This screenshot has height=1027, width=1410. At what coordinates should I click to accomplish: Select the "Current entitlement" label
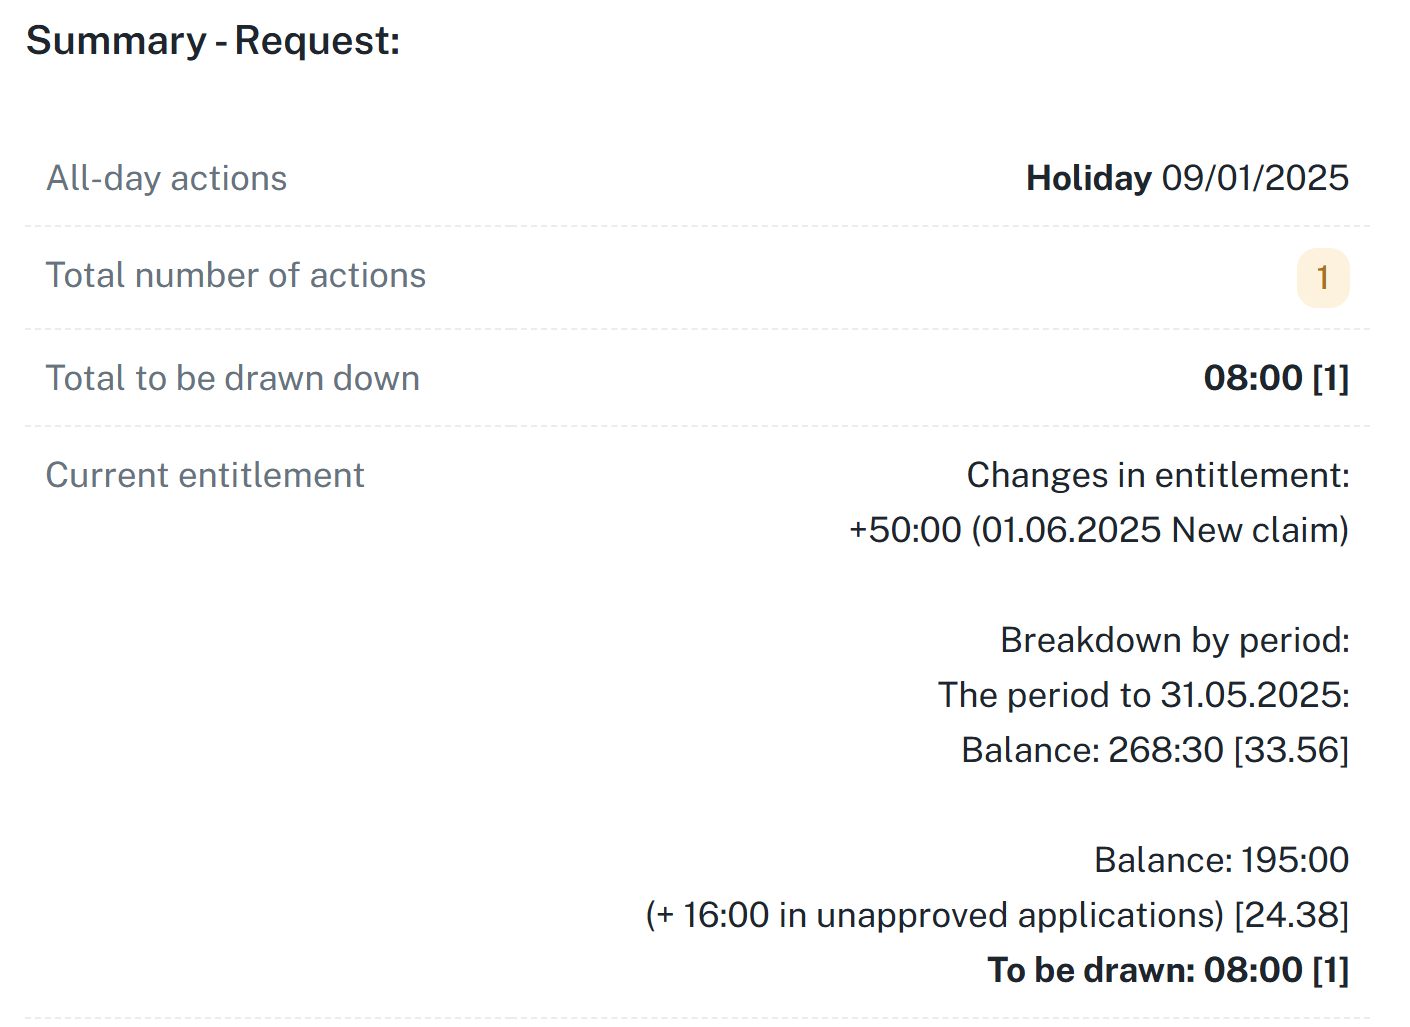pos(205,475)
